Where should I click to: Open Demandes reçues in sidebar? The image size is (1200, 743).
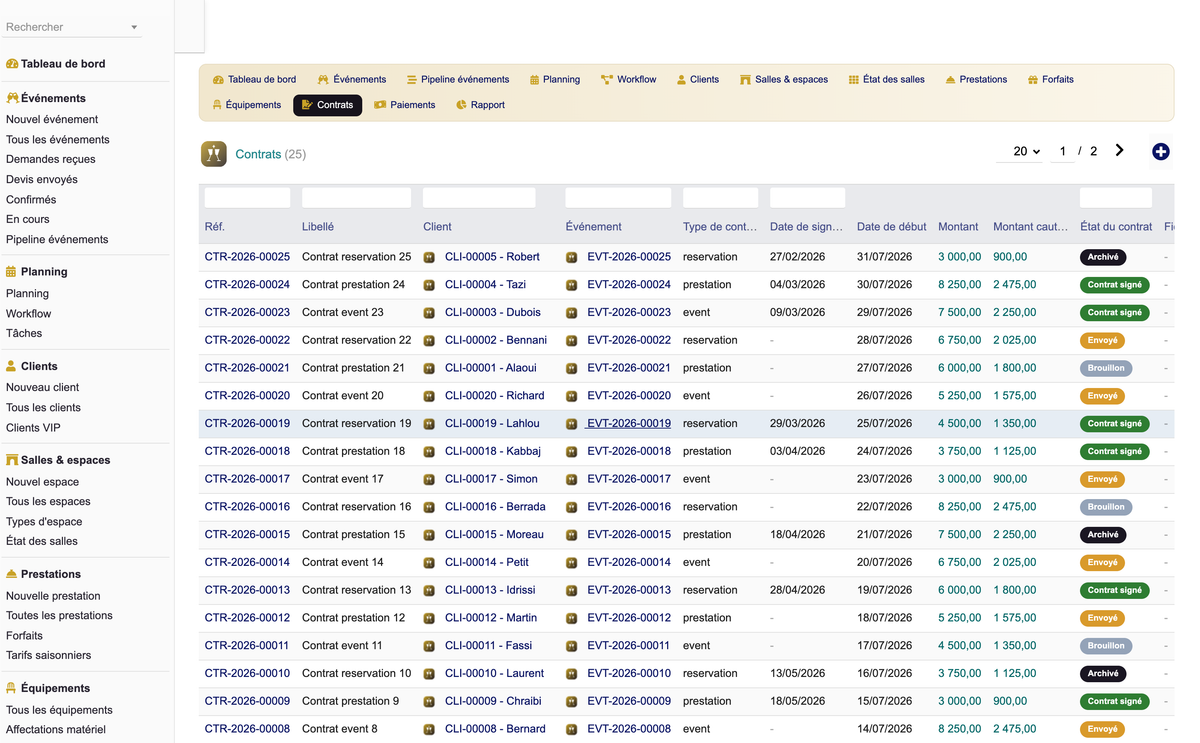click(51, 160)
